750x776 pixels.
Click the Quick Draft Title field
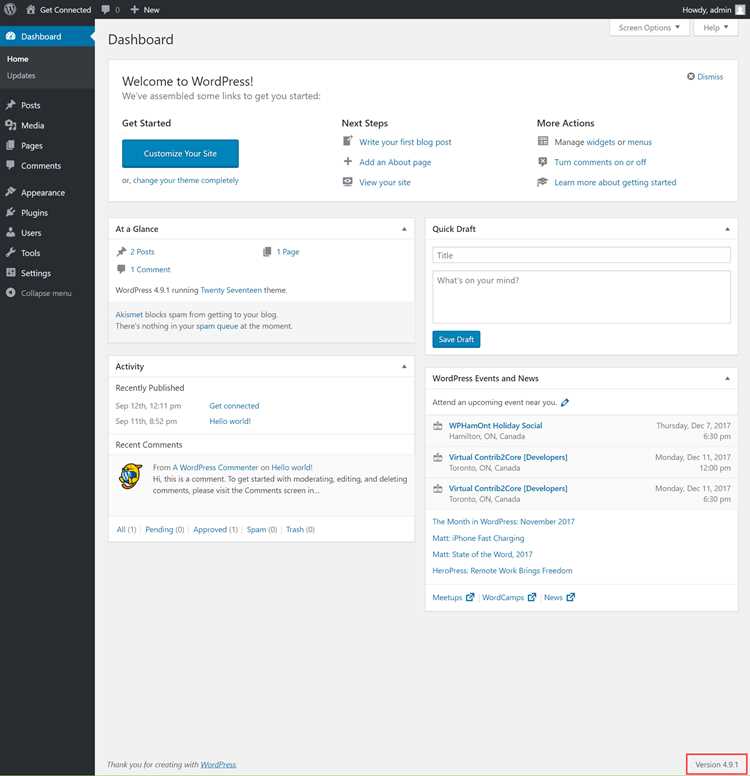tap(581, 255)
